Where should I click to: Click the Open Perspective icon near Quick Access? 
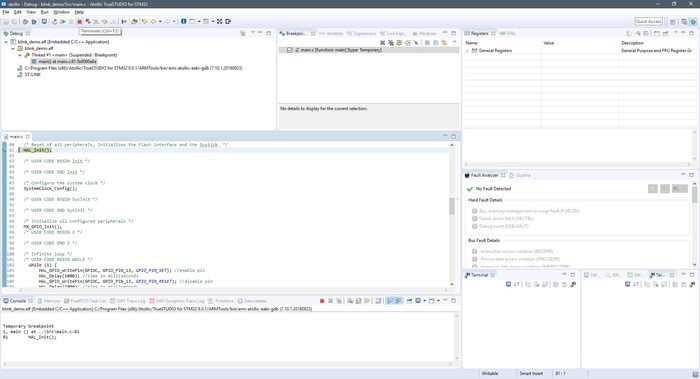click(673, 21)
